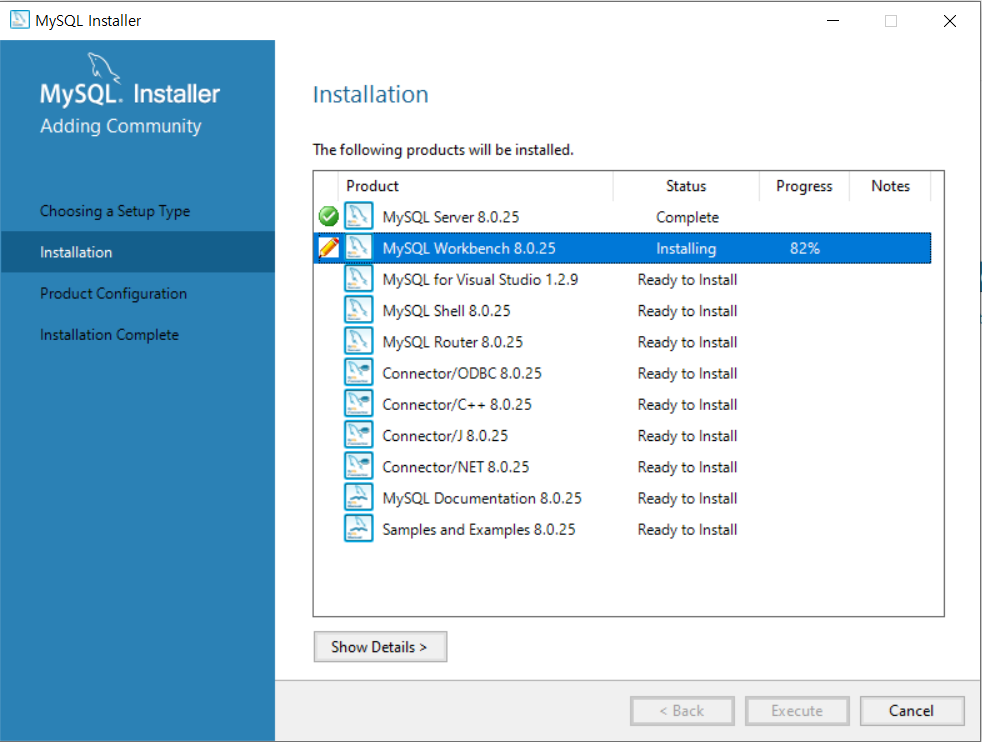Click the Connector/ODBC 8.0.25 product icon
The height and width of the screenshot is (742, 982).
358,373
